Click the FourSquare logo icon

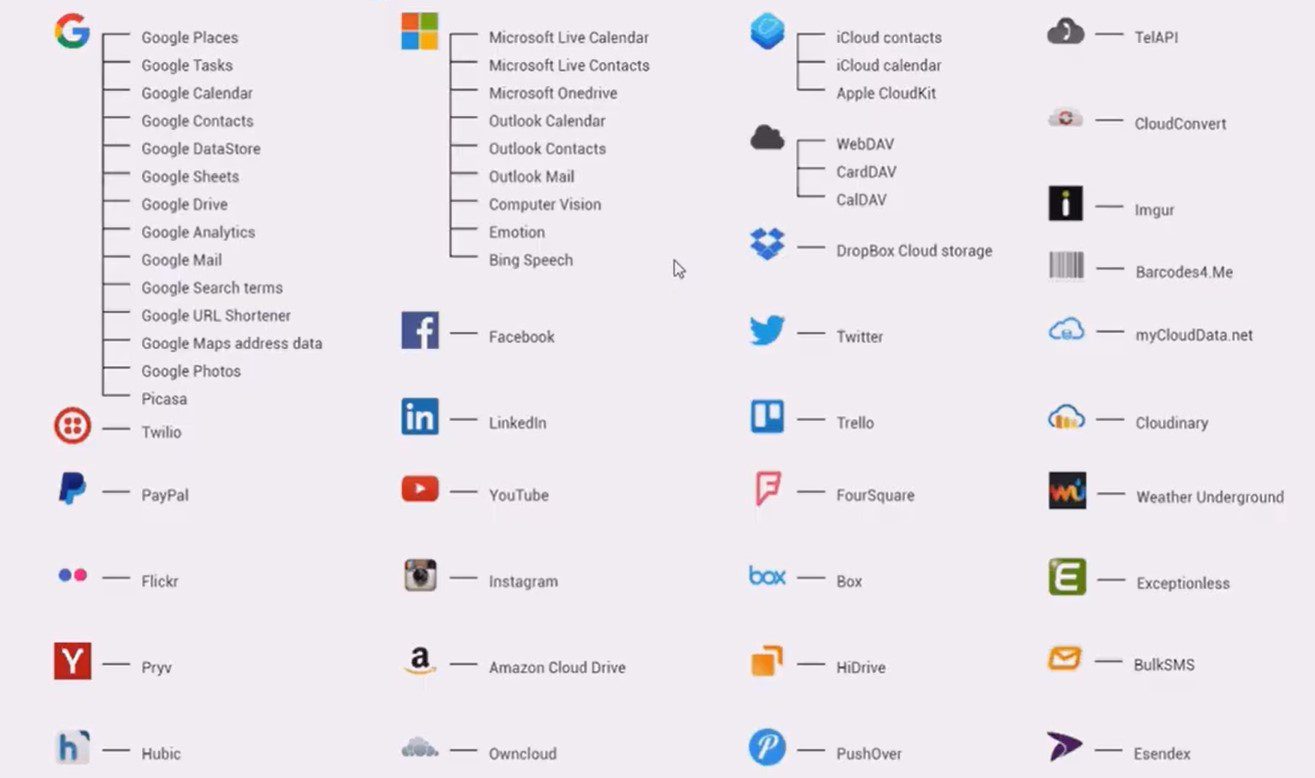[x=767, y=489]
